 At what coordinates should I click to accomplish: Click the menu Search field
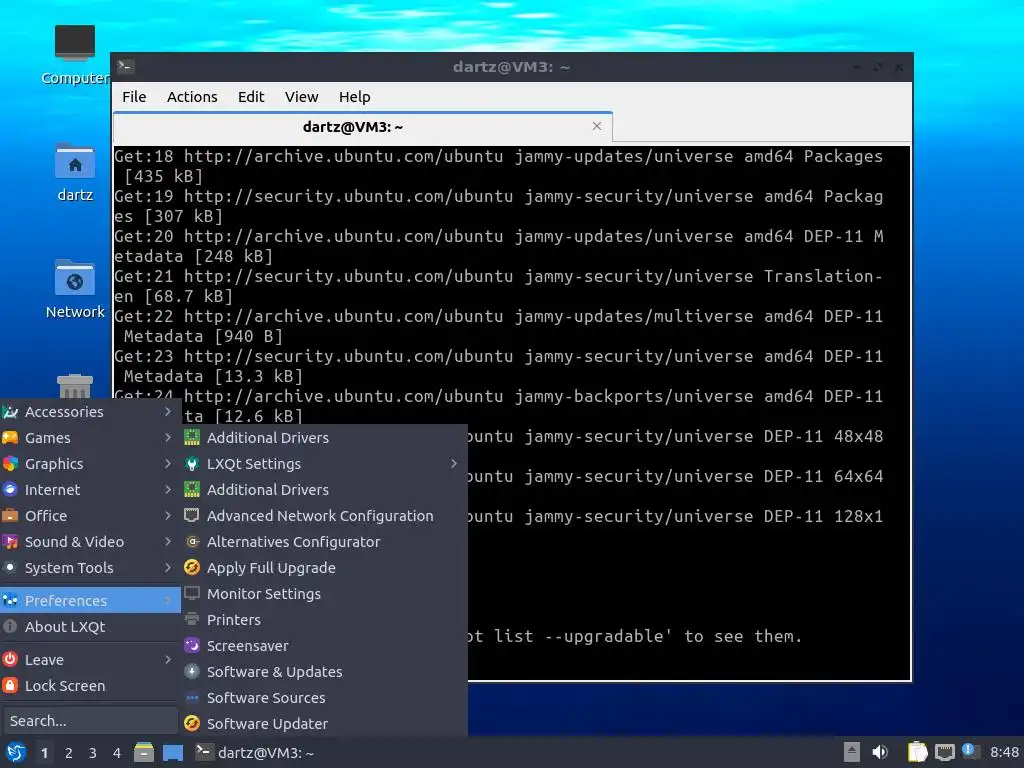point(89,720)
